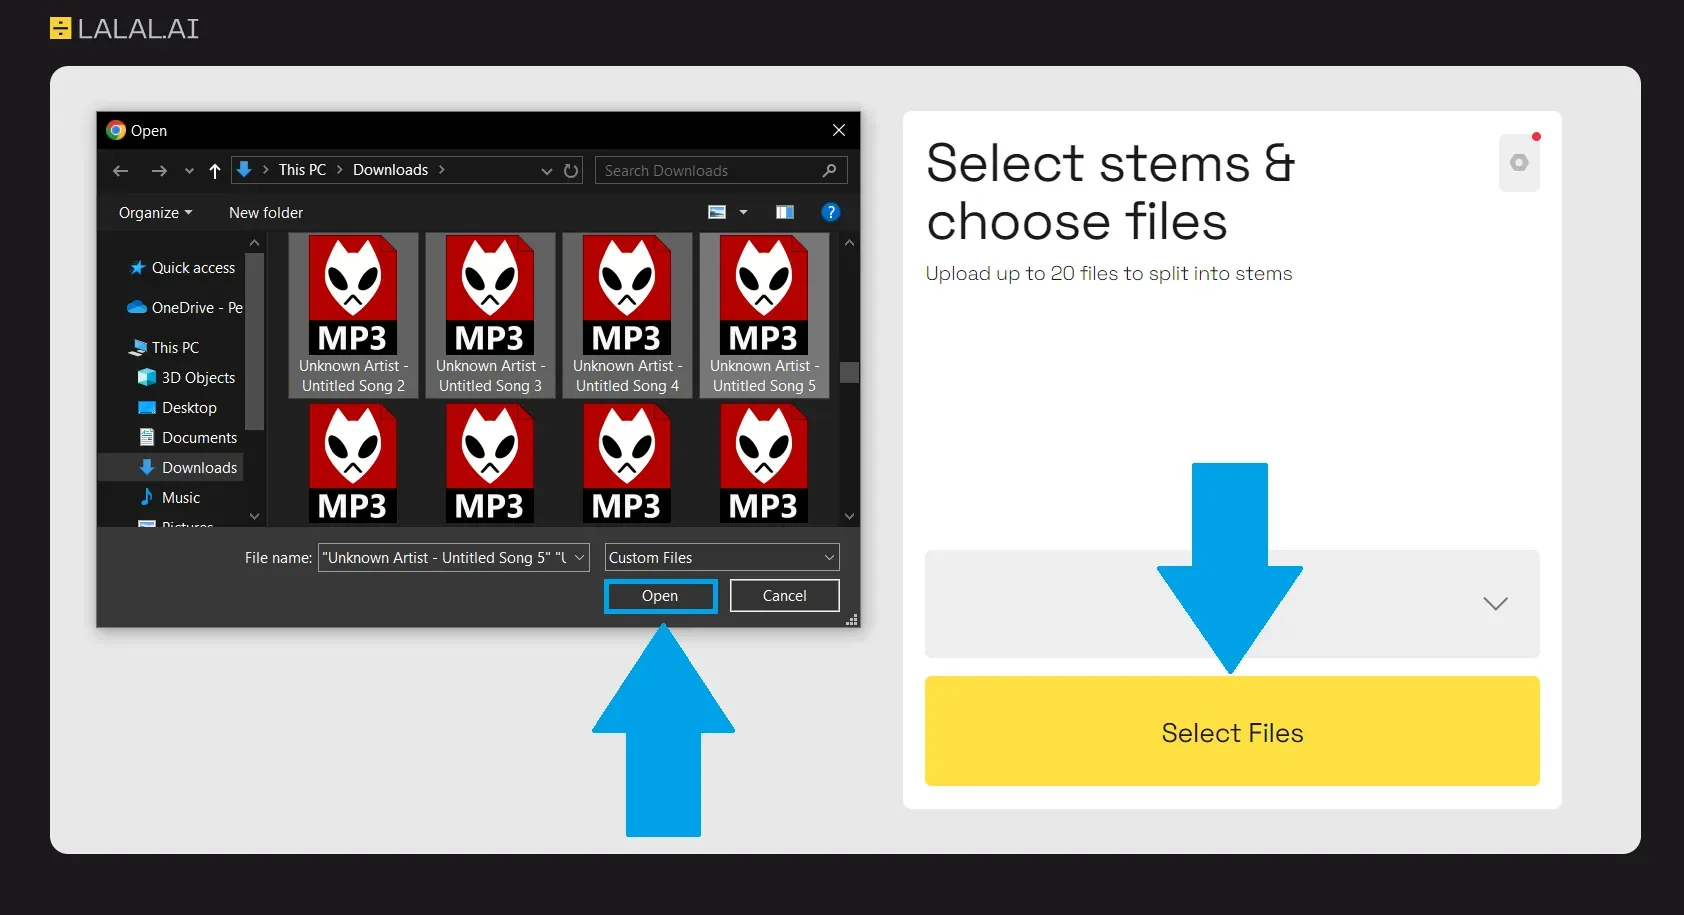Open the settings gear with red dot
The width and height of the screenshot is (1684, 915).
point(1519,162)
